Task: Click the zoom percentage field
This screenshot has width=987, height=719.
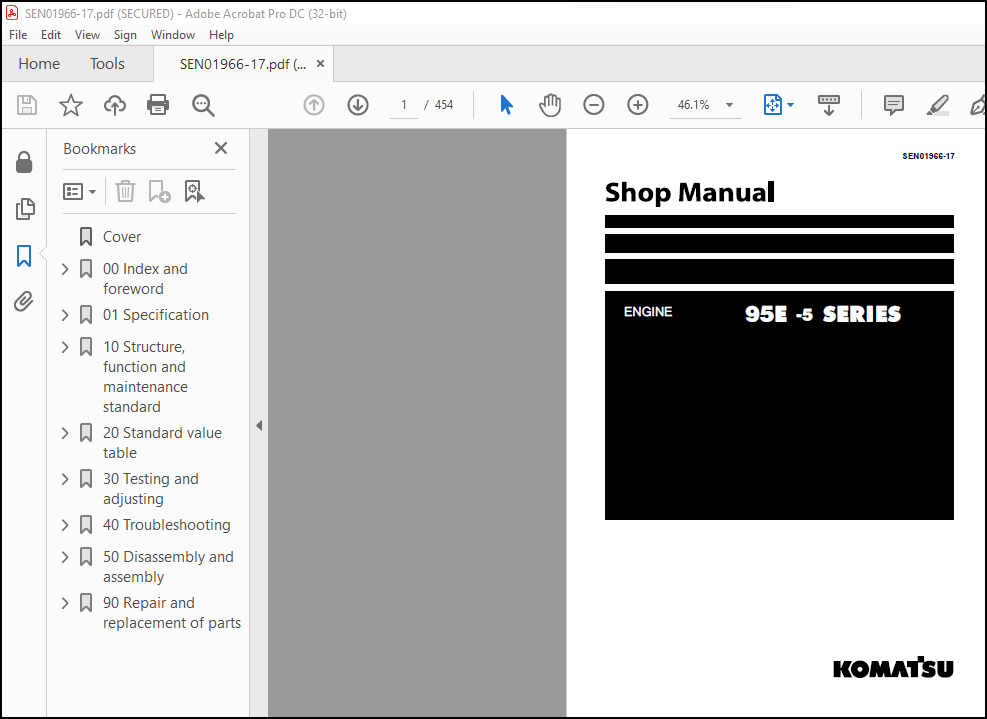Action: pyautogui.click(x=693, y=105)
